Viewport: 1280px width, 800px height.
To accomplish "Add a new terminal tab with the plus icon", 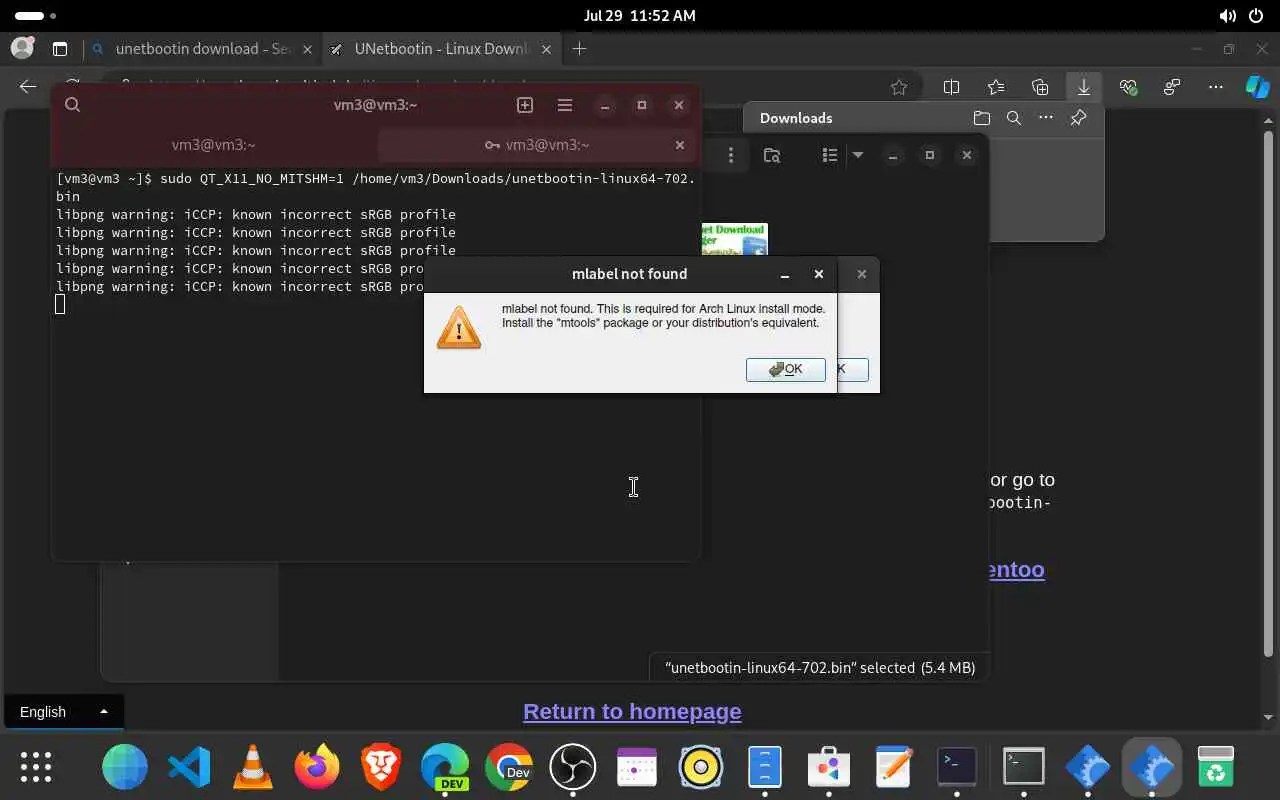I will 525,105.
